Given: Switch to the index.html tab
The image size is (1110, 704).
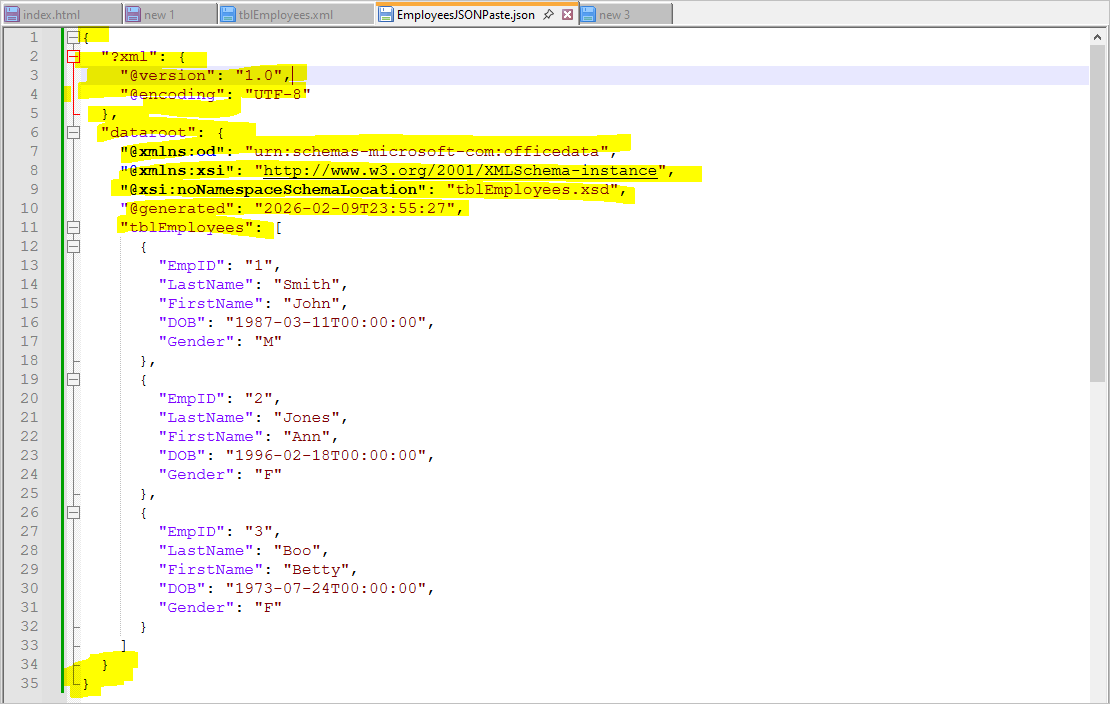Looking at the screenshot, I should coord(61,14).
